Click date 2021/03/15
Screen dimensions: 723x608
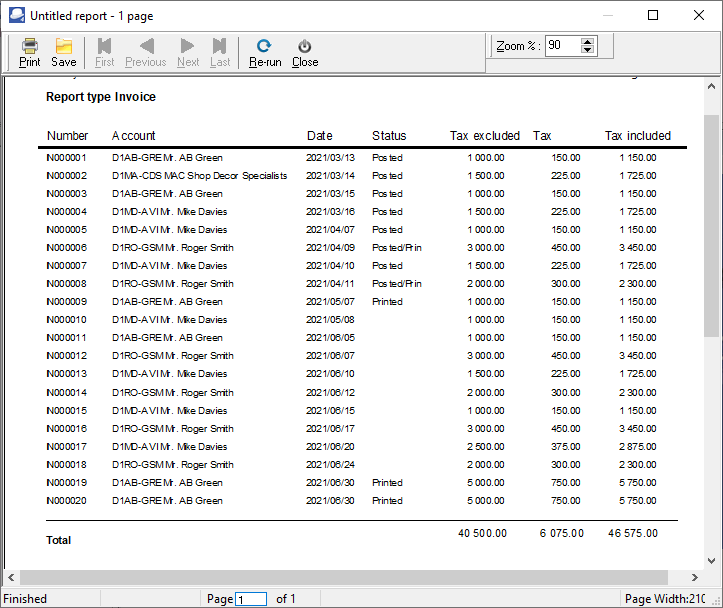point(331,194)
